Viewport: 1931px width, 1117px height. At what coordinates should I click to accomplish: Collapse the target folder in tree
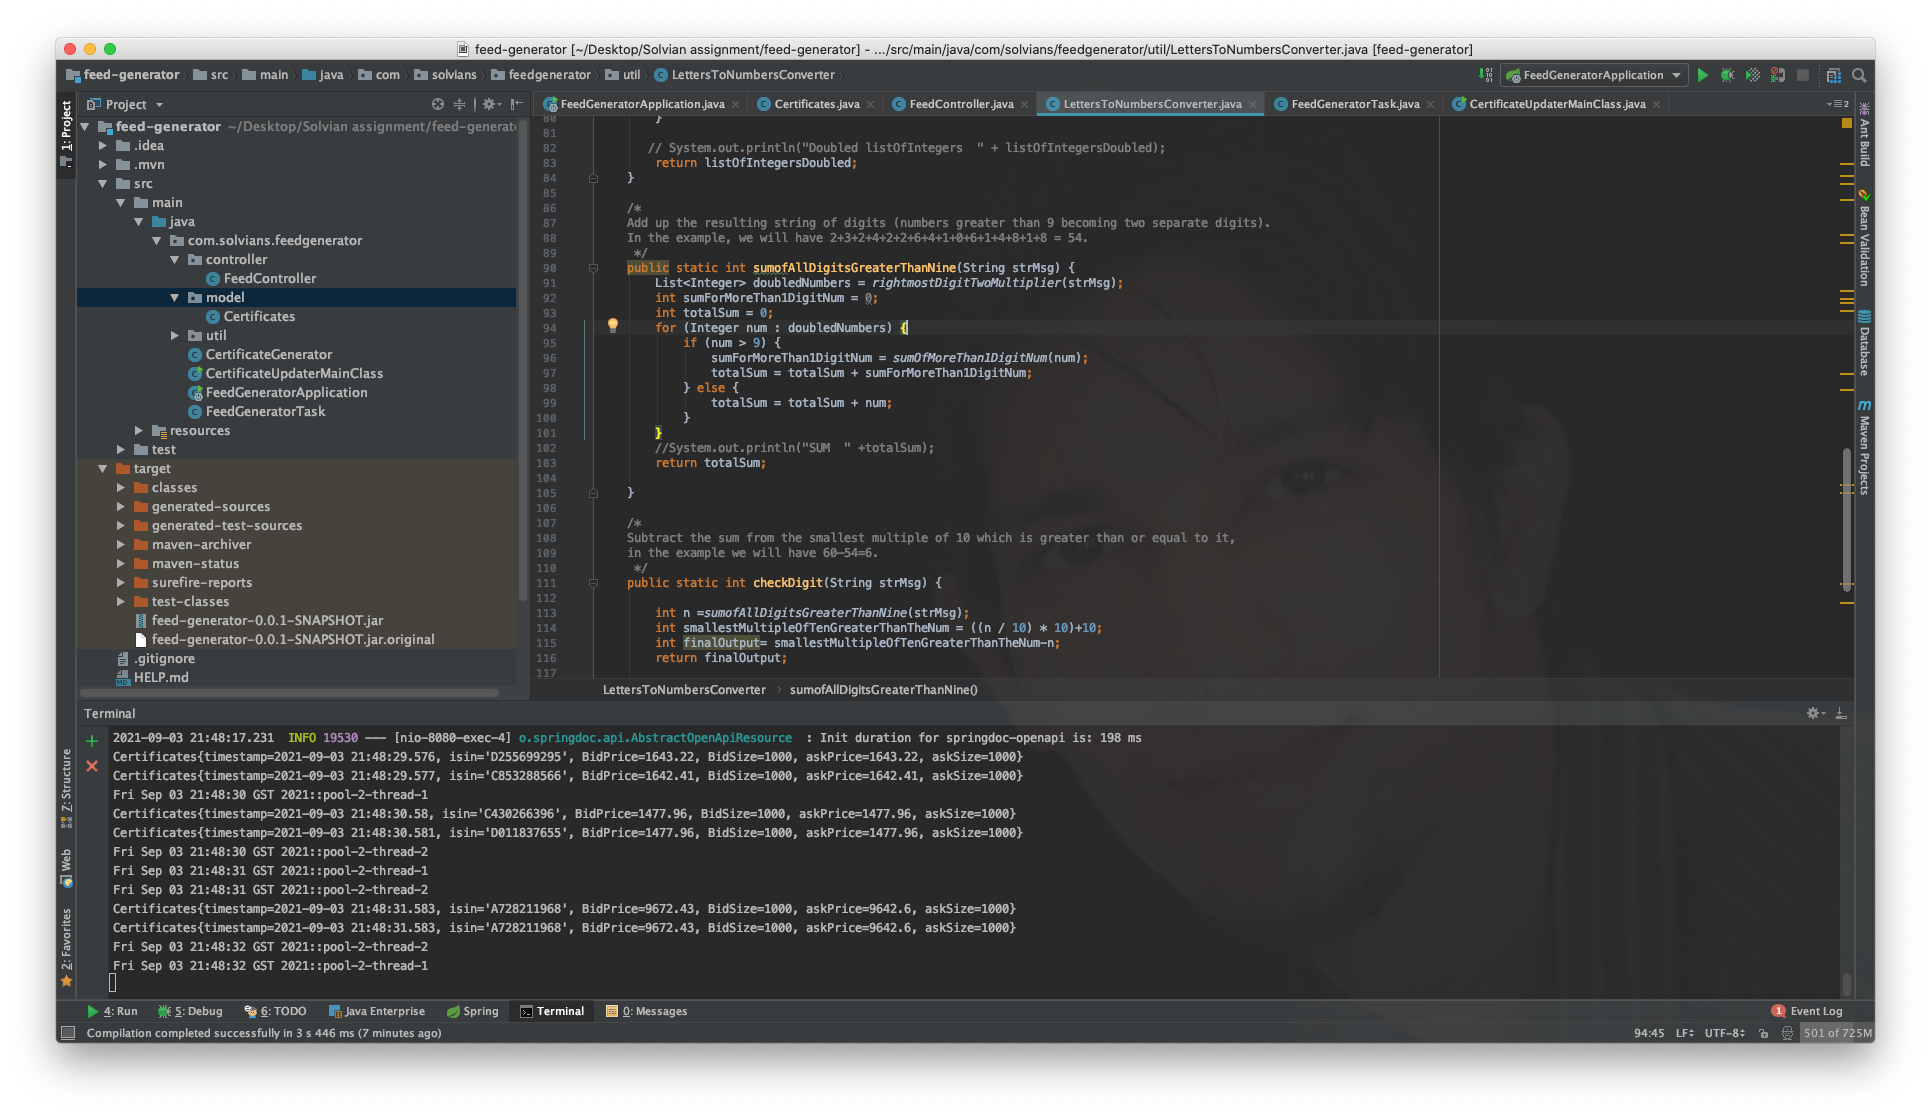click(x=102, y=469)
